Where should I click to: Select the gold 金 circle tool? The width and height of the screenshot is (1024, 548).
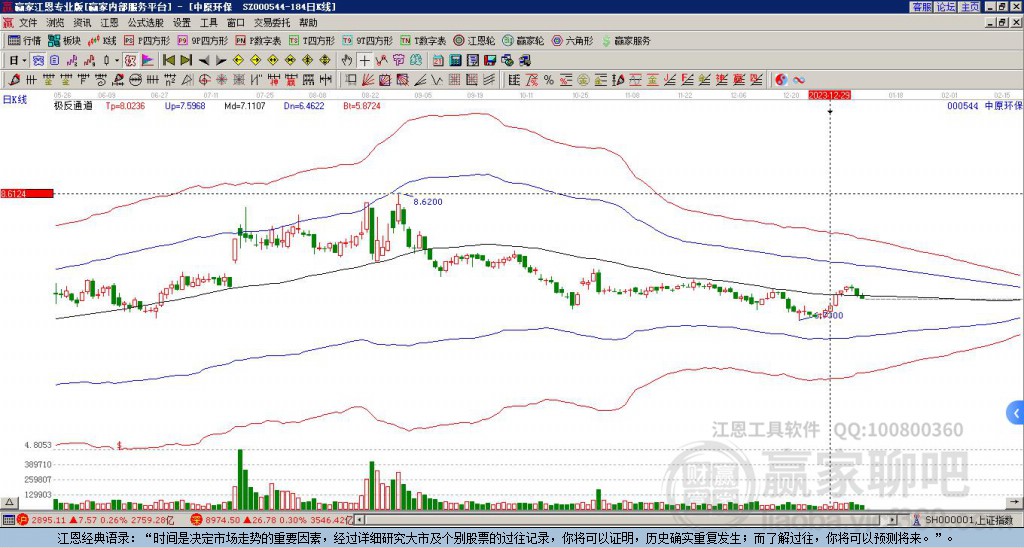[x=583, y=80]
